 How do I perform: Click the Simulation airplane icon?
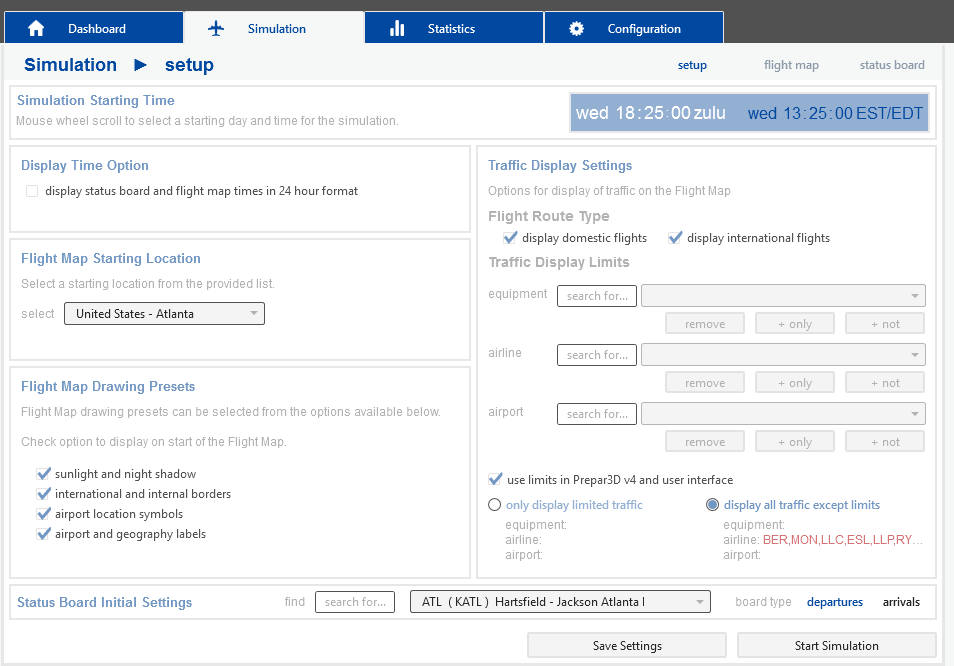(x=216, y=29)
